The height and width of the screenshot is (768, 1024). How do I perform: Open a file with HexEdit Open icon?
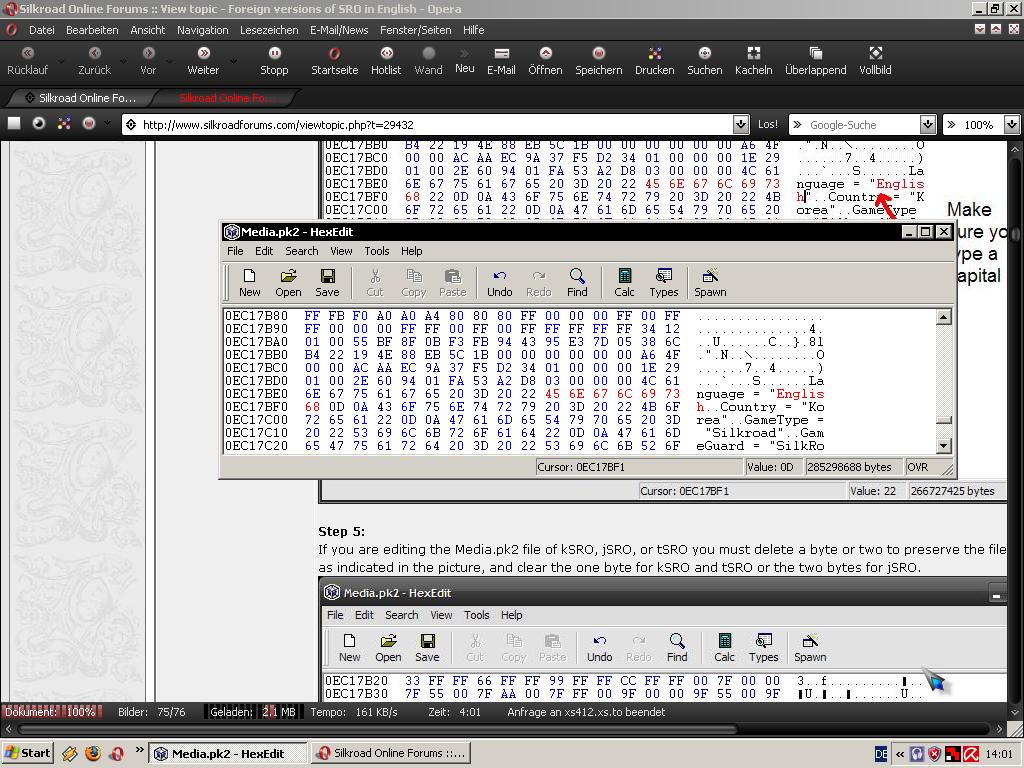(288, 282)
